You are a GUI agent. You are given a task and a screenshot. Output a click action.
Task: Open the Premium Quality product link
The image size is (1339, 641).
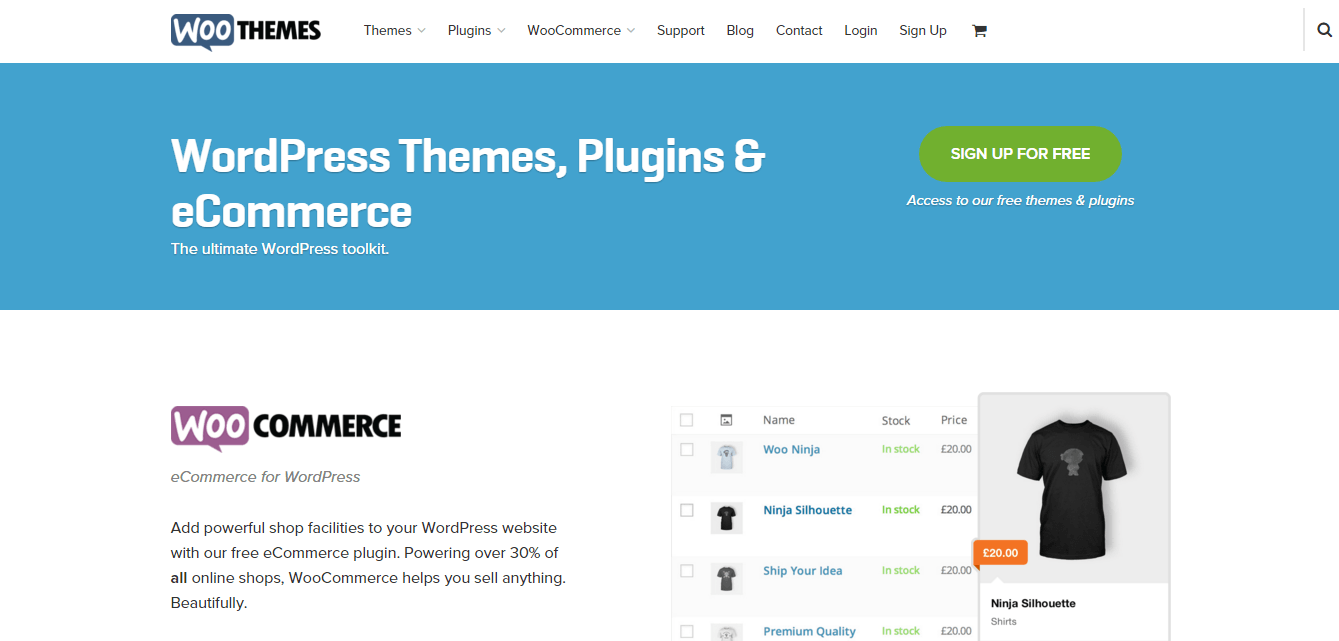[x=809, y=631]
